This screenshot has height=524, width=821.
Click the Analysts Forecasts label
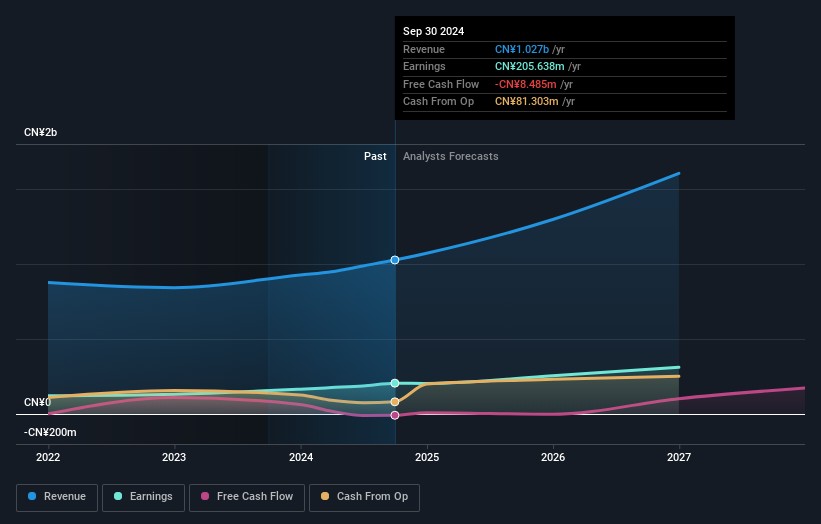[451, 156]
